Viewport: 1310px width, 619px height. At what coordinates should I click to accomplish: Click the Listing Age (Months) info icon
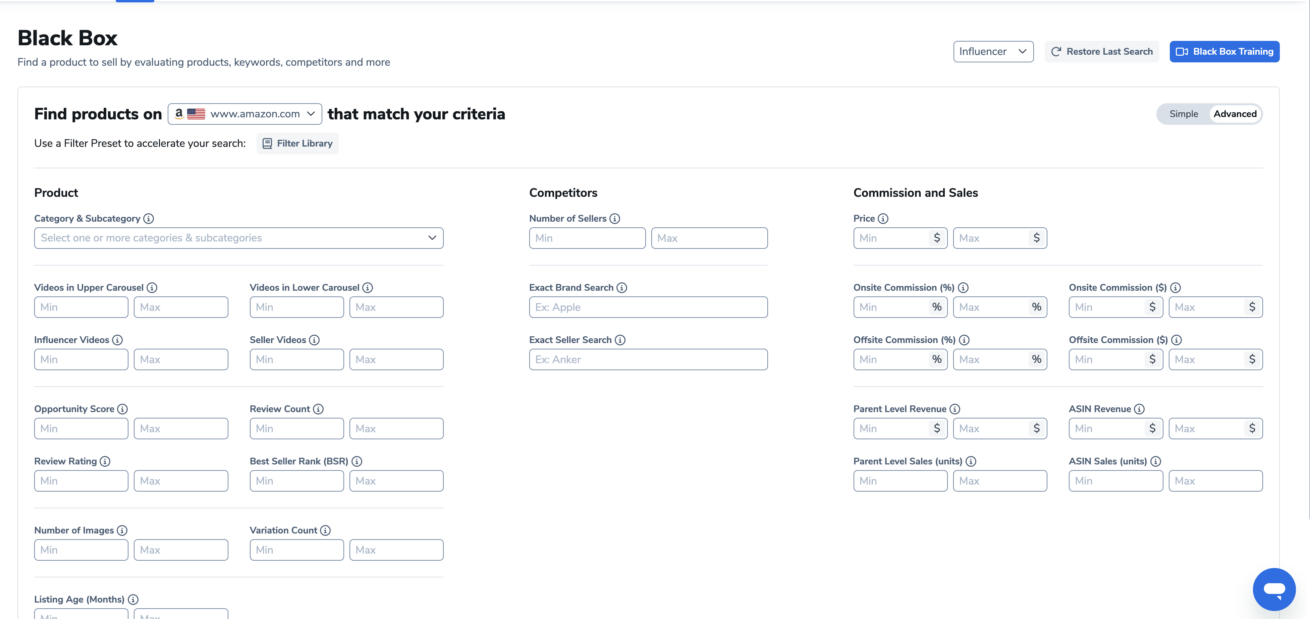tap(133, 600)
